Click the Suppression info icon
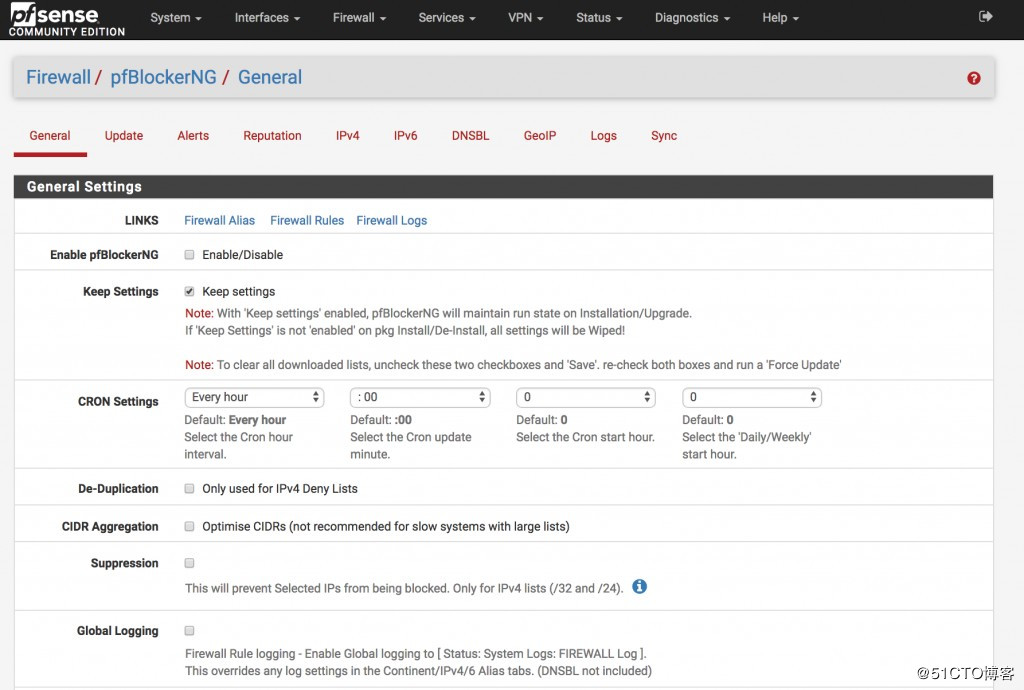This screenshot has height=690, width=1024. pos(639,587)
